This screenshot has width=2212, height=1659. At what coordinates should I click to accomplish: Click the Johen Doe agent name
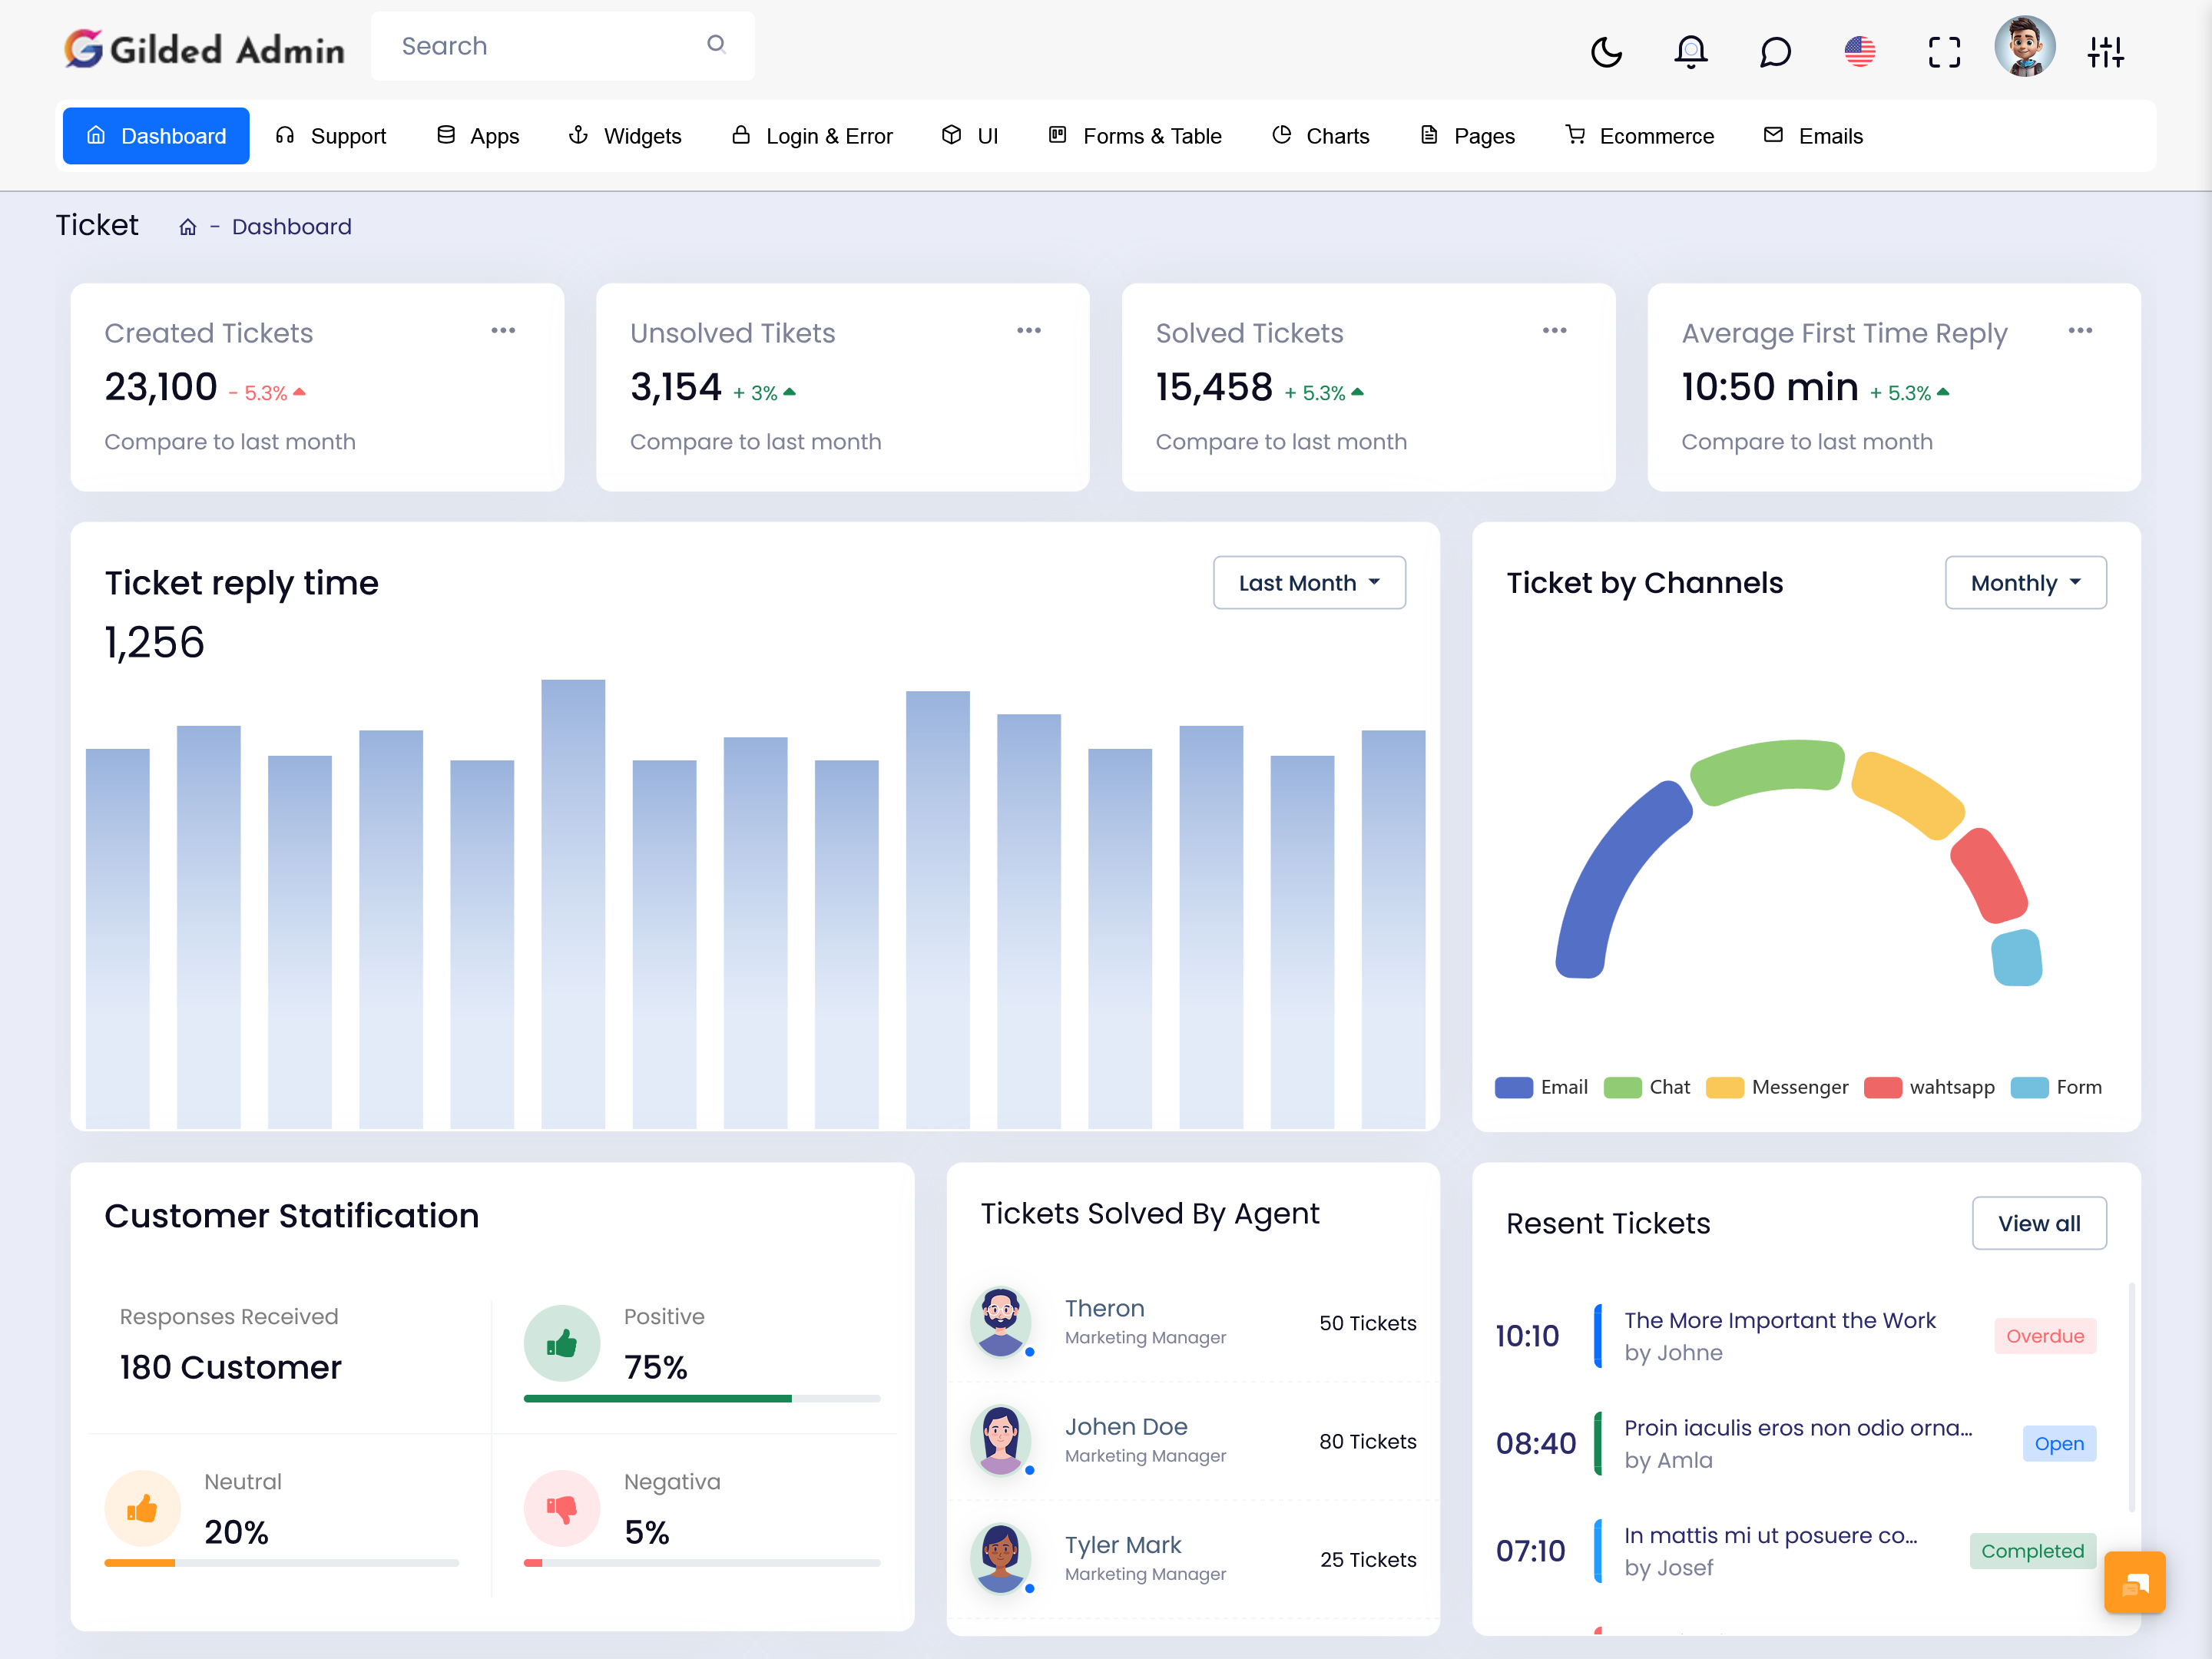click(1126, 1427)
